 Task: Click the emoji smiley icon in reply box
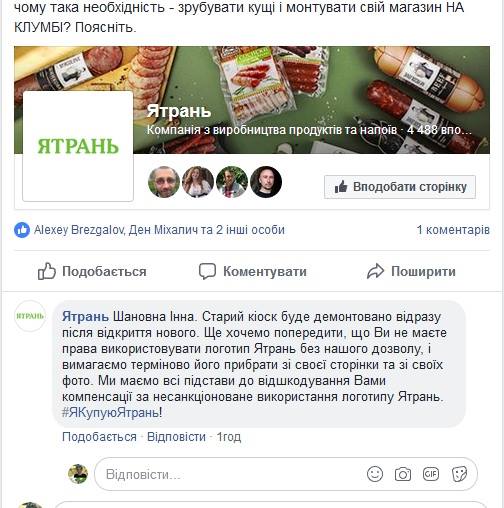375,474
